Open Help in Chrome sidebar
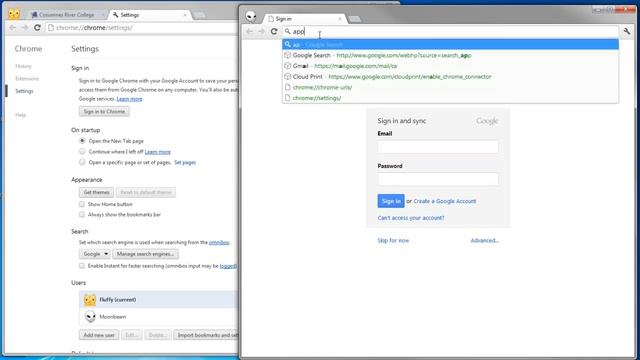 pyautogui.click(x=20, y=115)
